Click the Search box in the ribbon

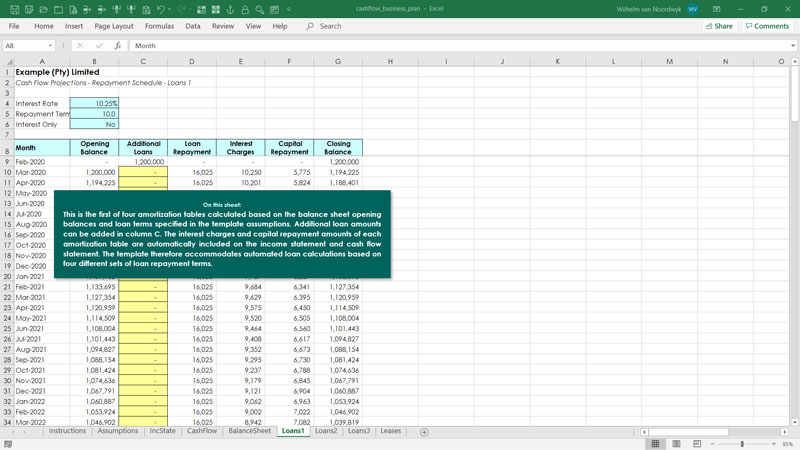324,26
